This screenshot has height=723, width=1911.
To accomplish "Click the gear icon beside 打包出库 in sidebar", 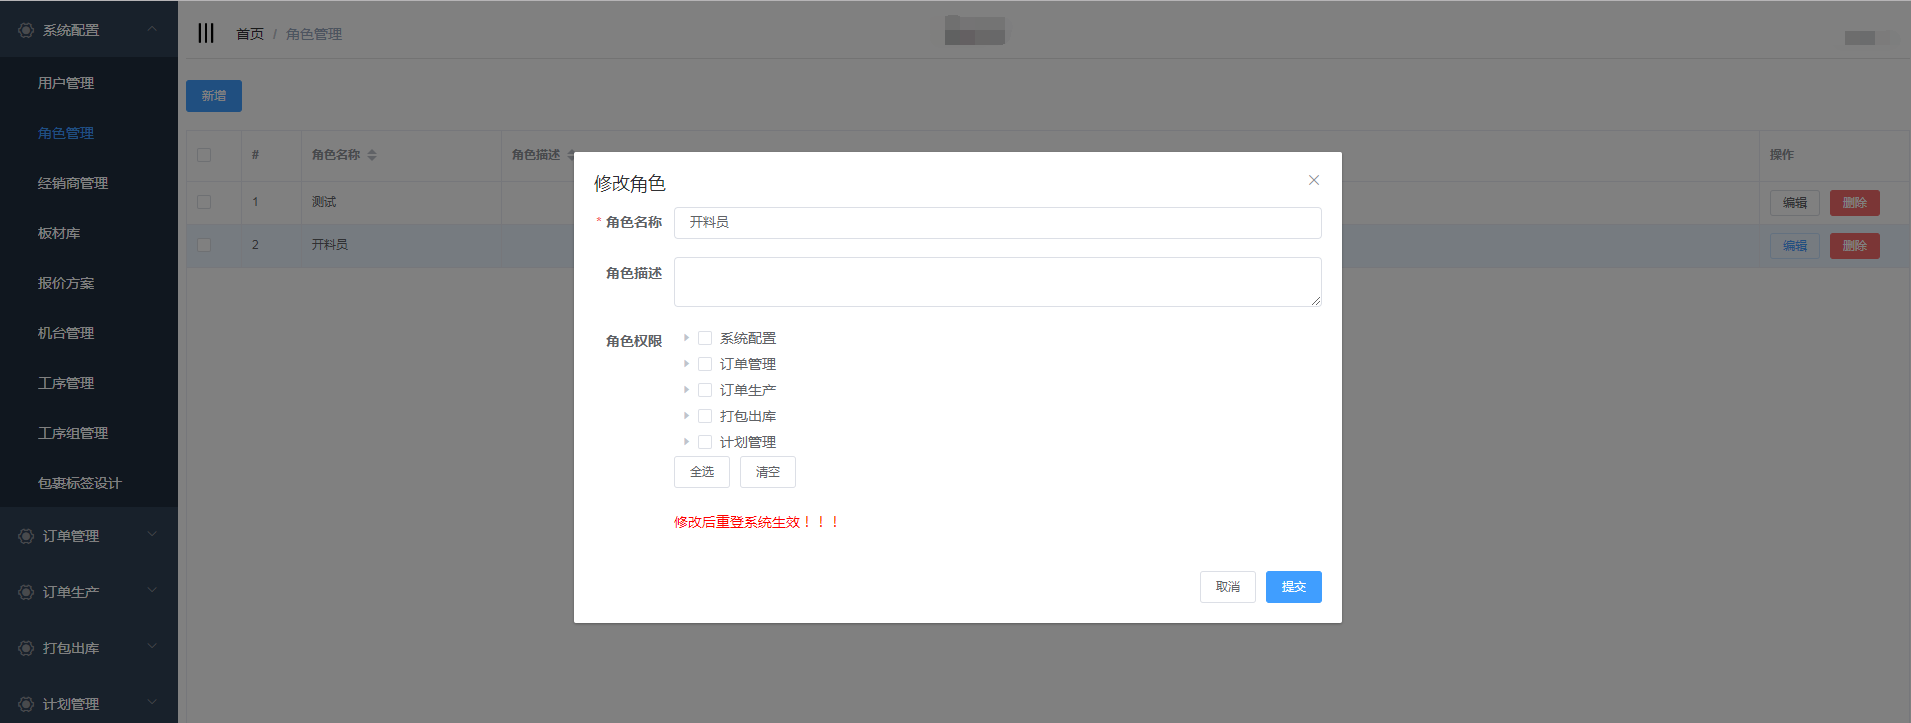I will pos(26,648).
